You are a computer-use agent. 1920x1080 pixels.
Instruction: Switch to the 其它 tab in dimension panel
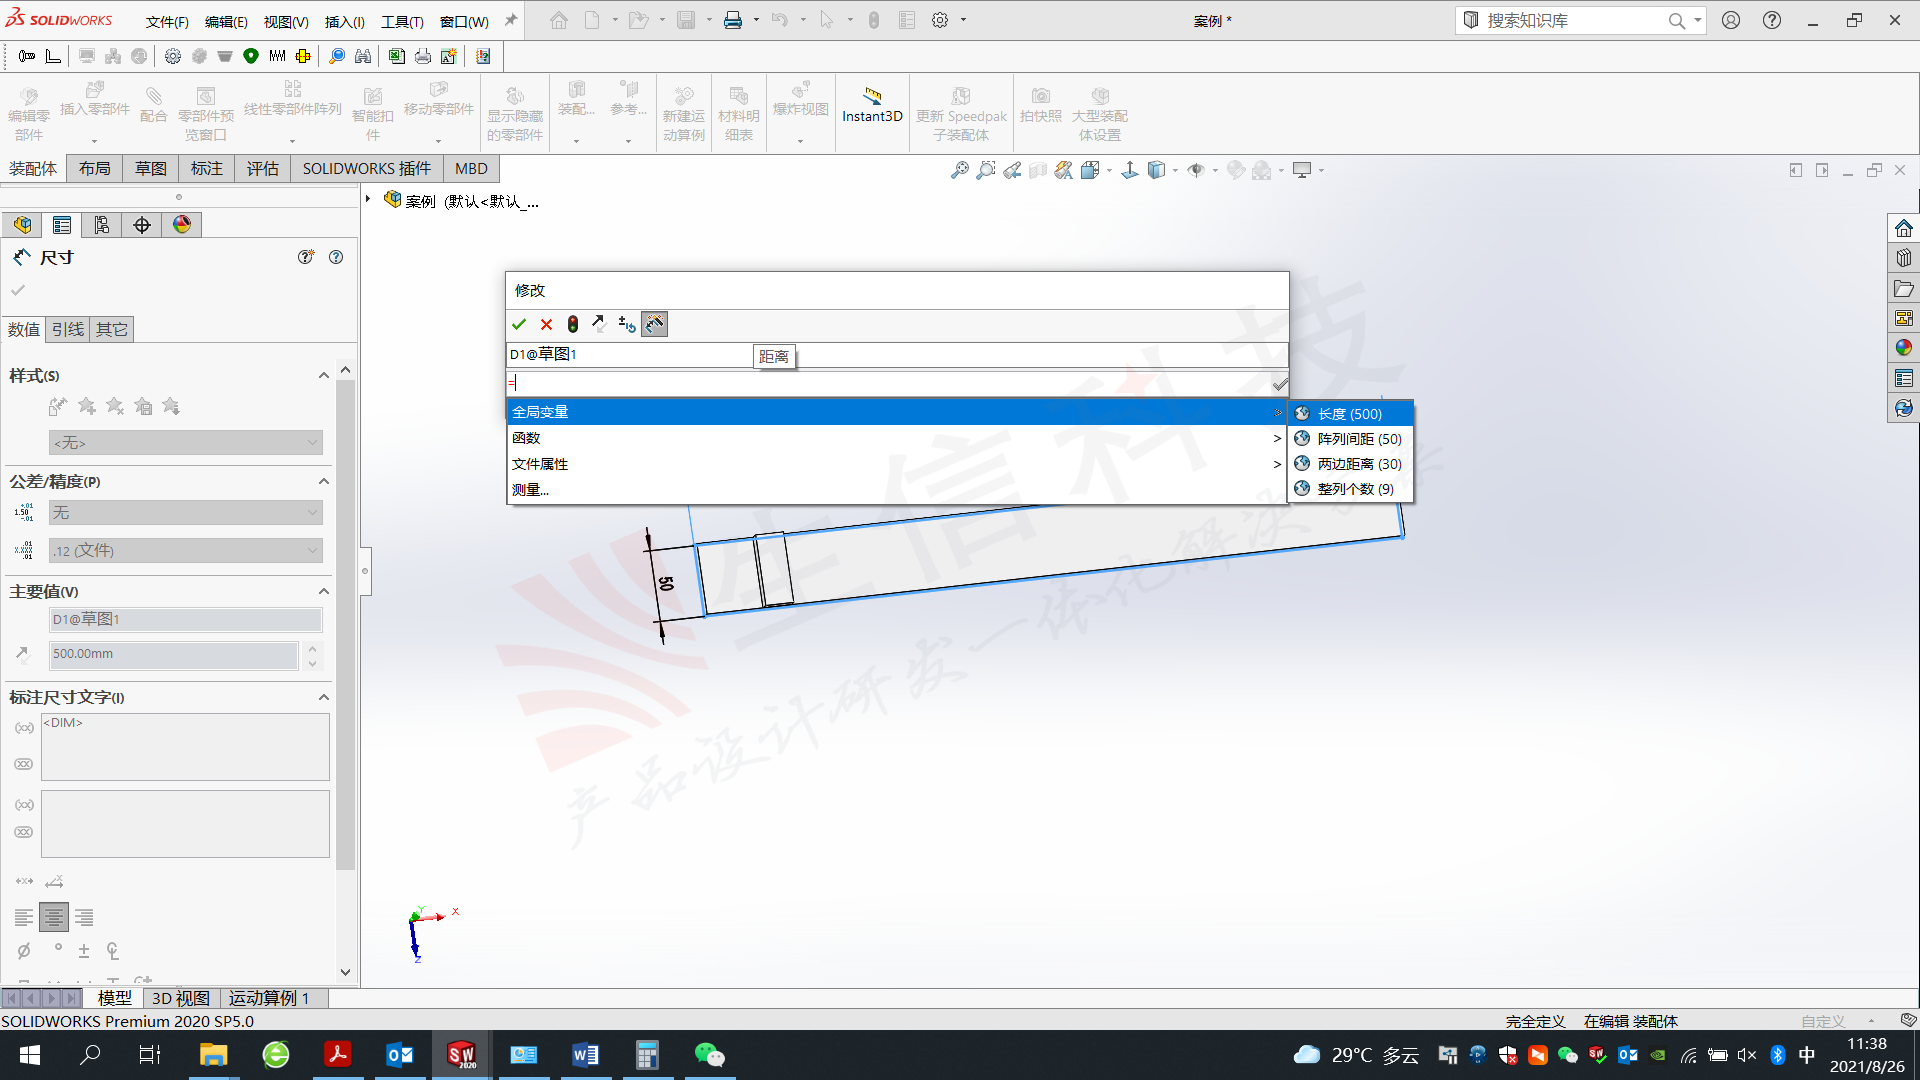click(x=112, y=329)
